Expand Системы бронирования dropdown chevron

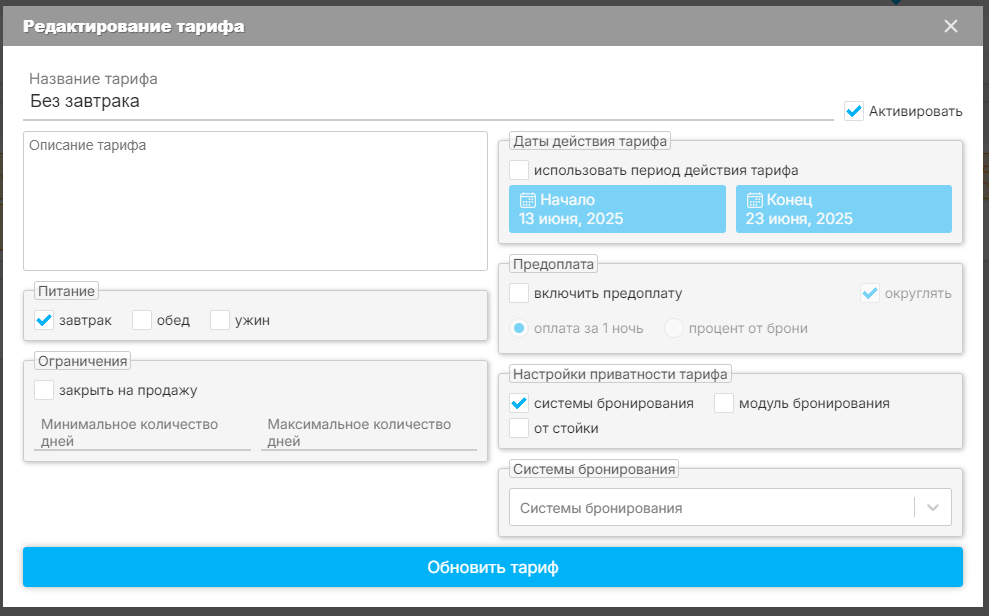click(933, 508)
